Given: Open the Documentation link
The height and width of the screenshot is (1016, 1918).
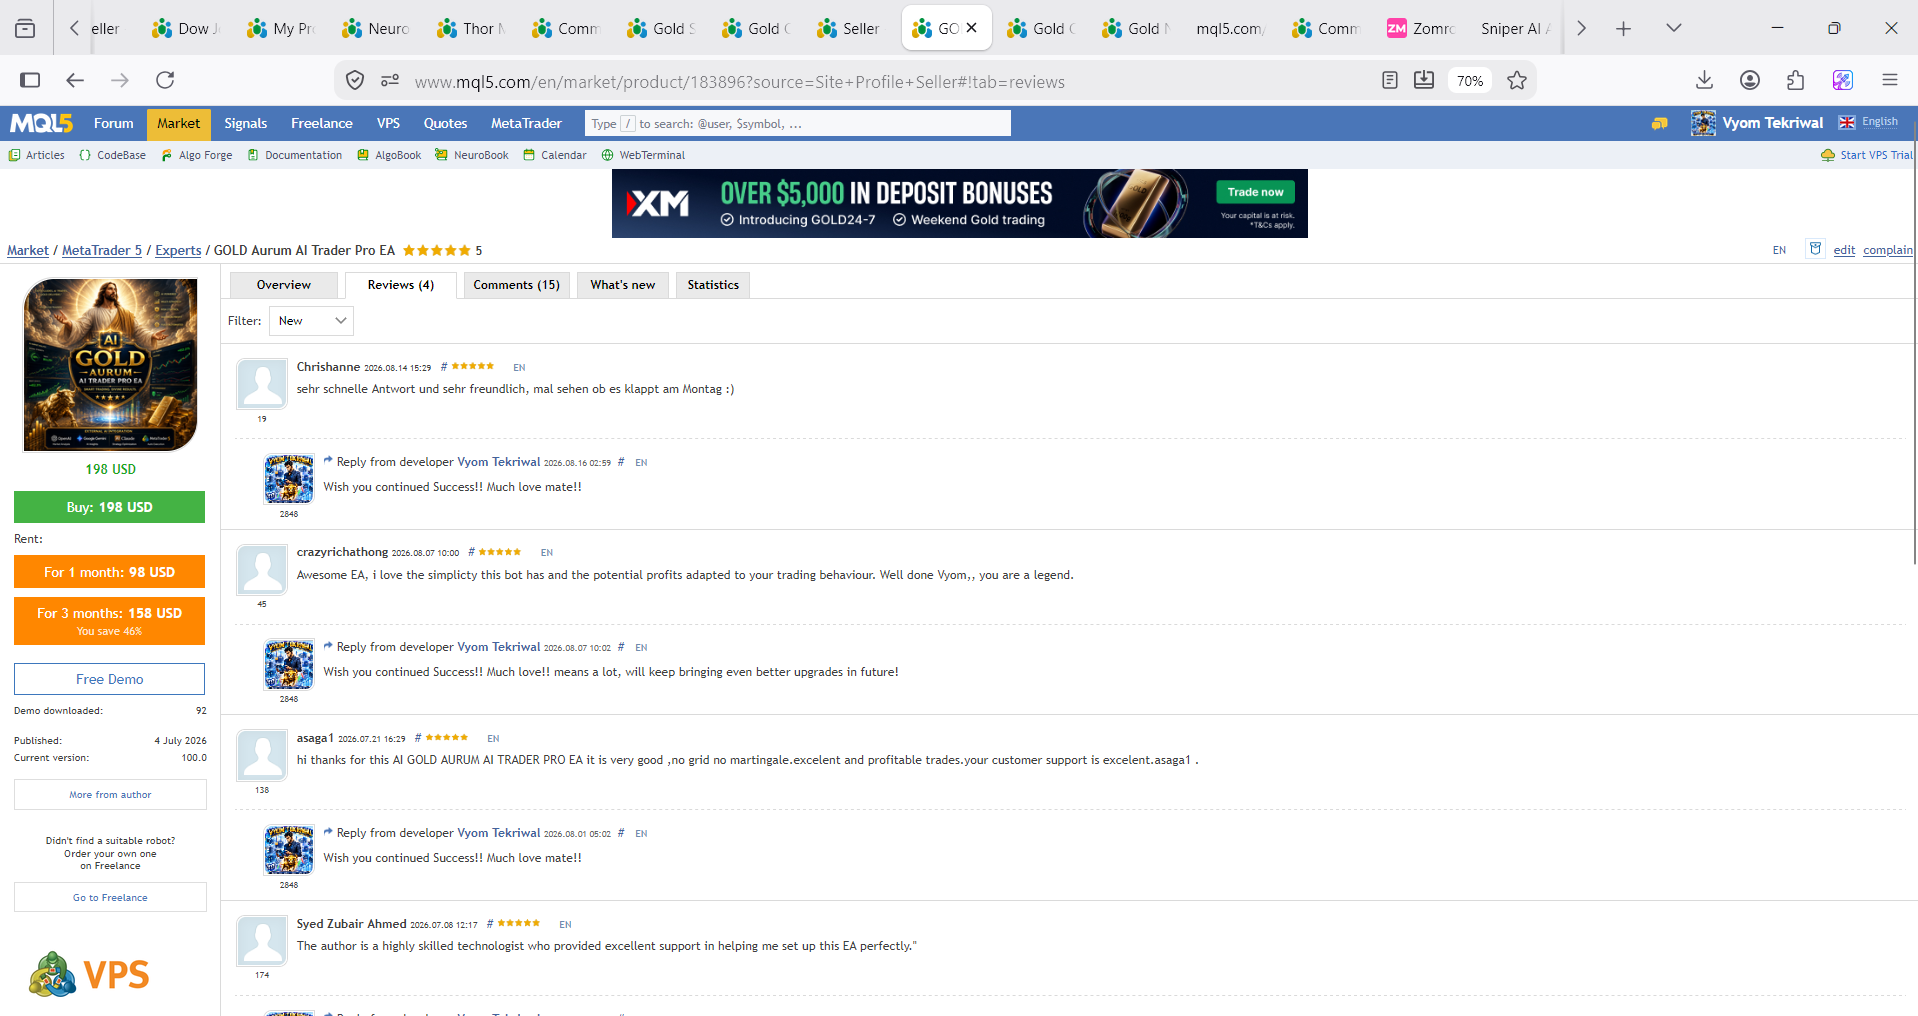Looking at the screenshot, I should pos(295,155).
